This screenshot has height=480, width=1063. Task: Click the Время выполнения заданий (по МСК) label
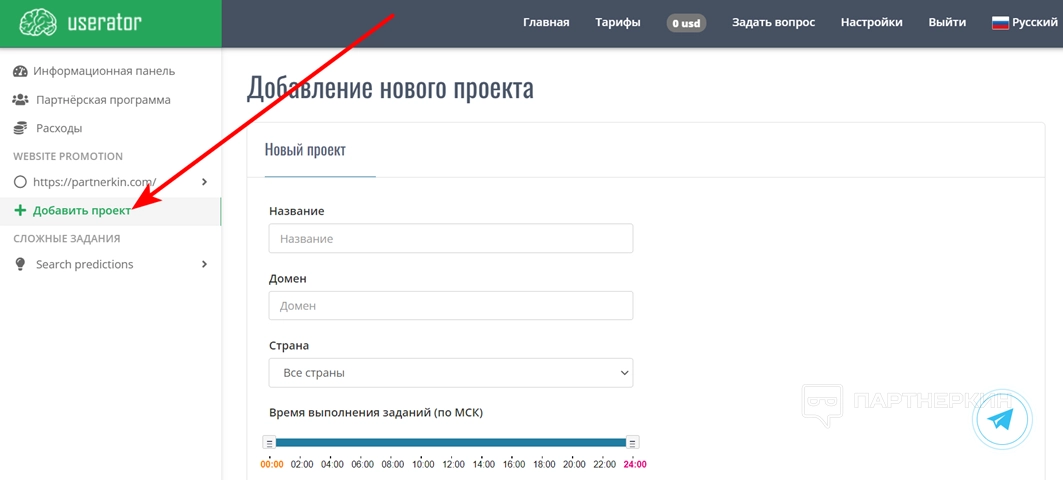click(376, 412)
